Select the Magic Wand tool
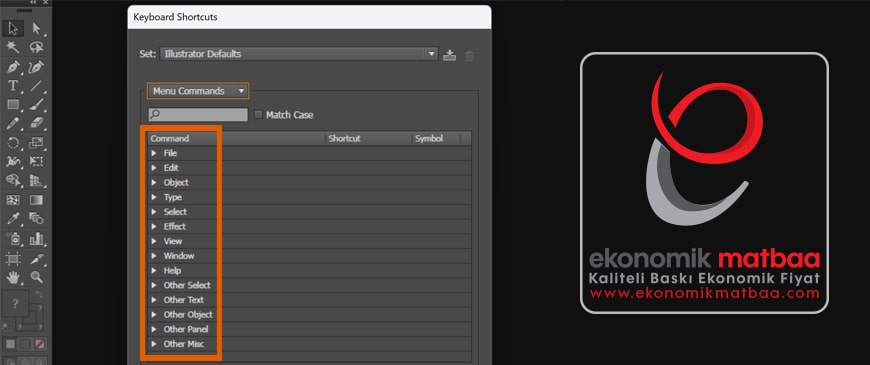The height and width of the screenshot is (365, 870). [x=13, y=47]
